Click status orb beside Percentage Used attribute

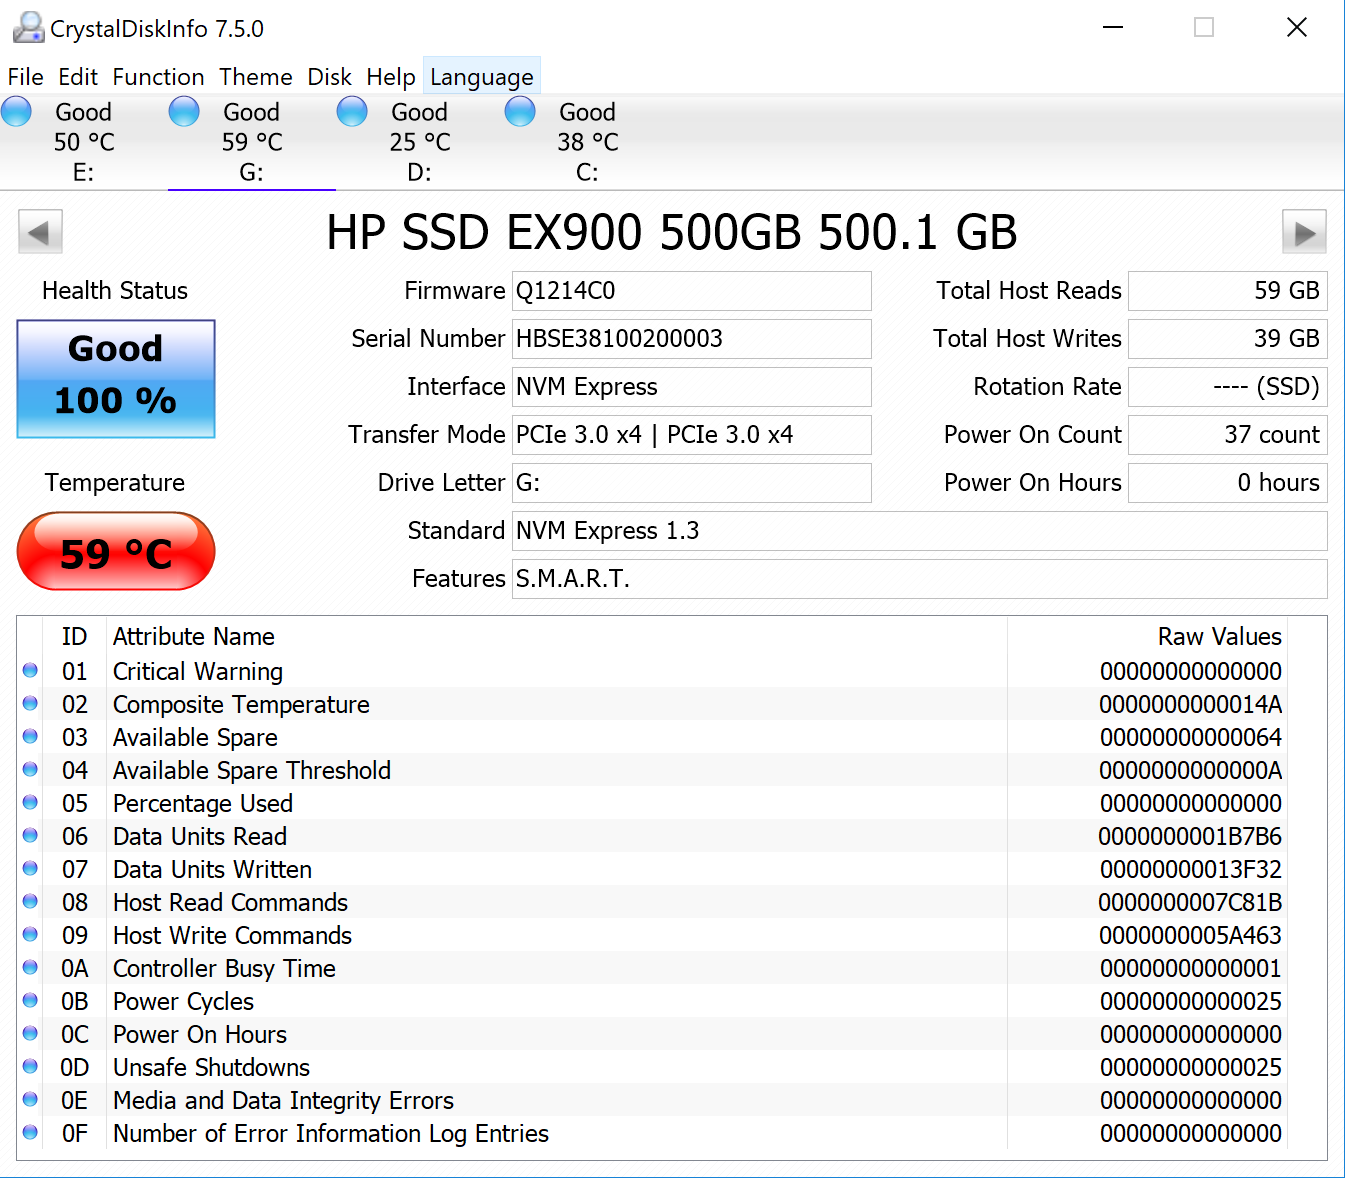coord(30,803)
